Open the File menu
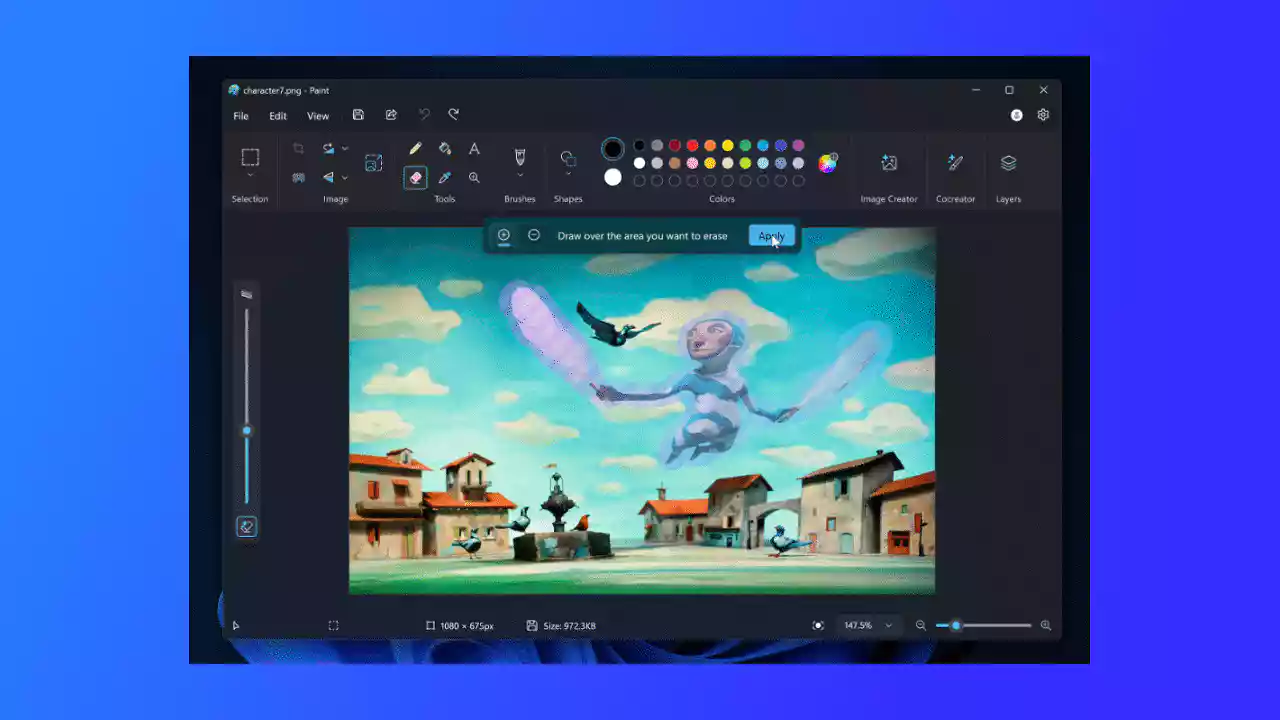Screen dimensions: 1280x720 click(241, 116)
